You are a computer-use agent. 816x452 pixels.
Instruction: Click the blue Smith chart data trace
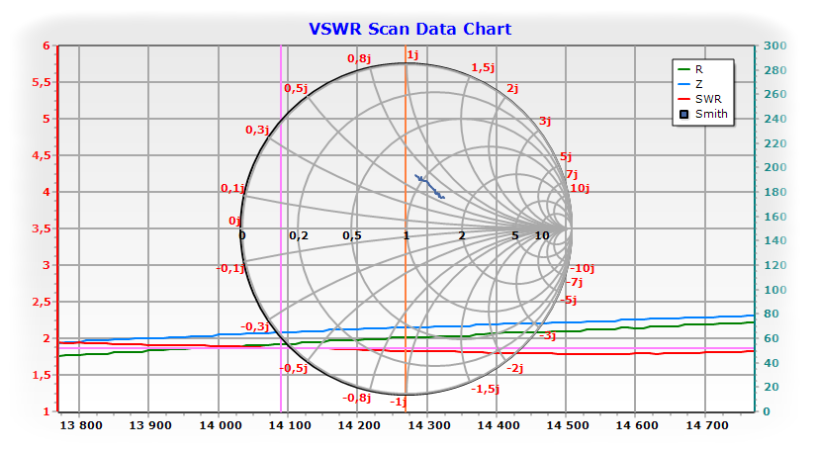pos(429,187)
